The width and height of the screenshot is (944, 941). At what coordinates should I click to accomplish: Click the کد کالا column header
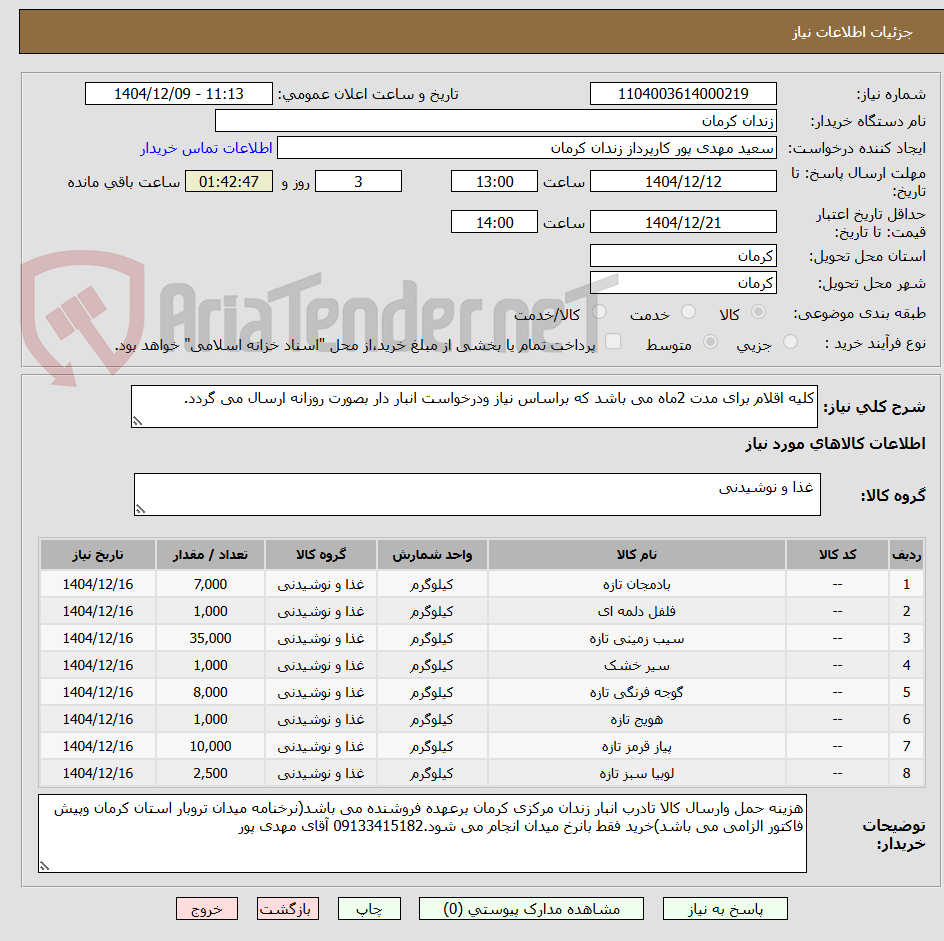tap(837, 554)
